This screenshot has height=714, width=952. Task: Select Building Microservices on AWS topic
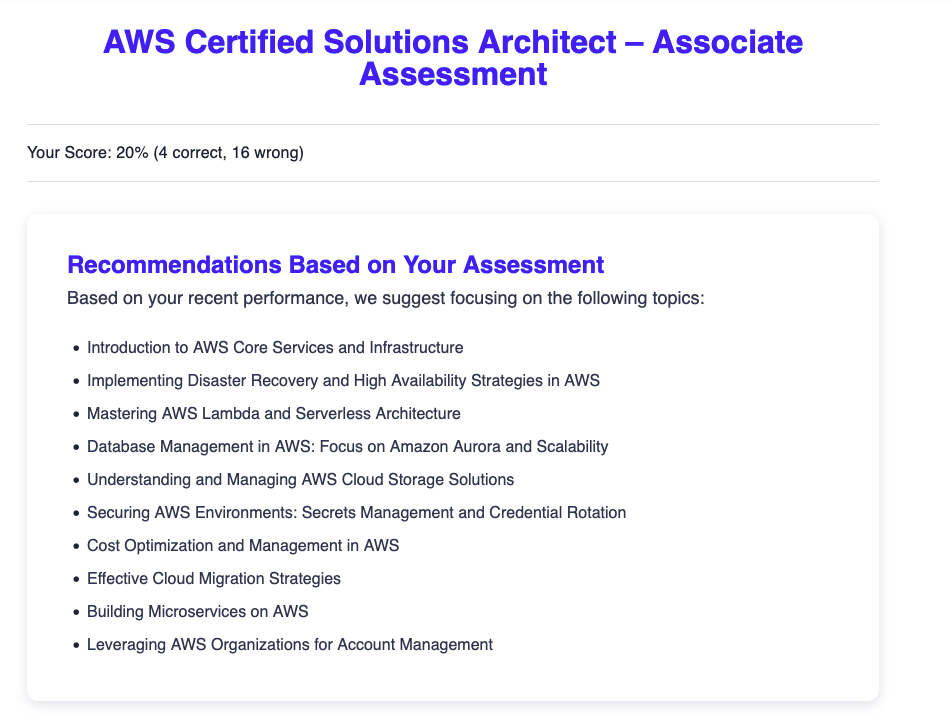[197, 611]
